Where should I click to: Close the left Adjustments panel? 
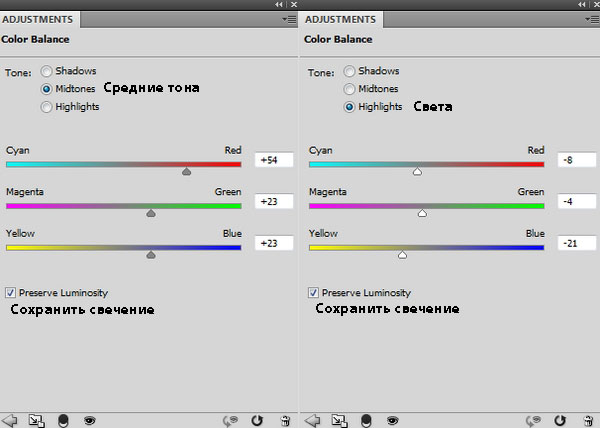point(294,4)
